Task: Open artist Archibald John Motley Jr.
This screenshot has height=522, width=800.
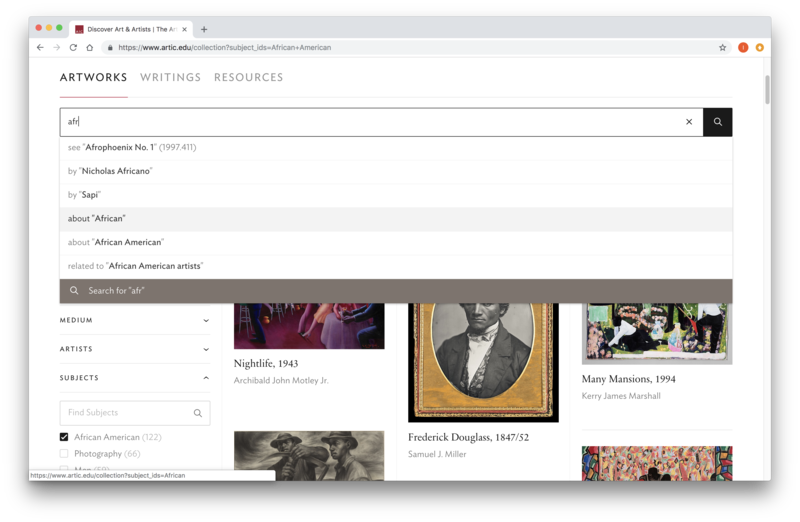Action: [281, 381]
